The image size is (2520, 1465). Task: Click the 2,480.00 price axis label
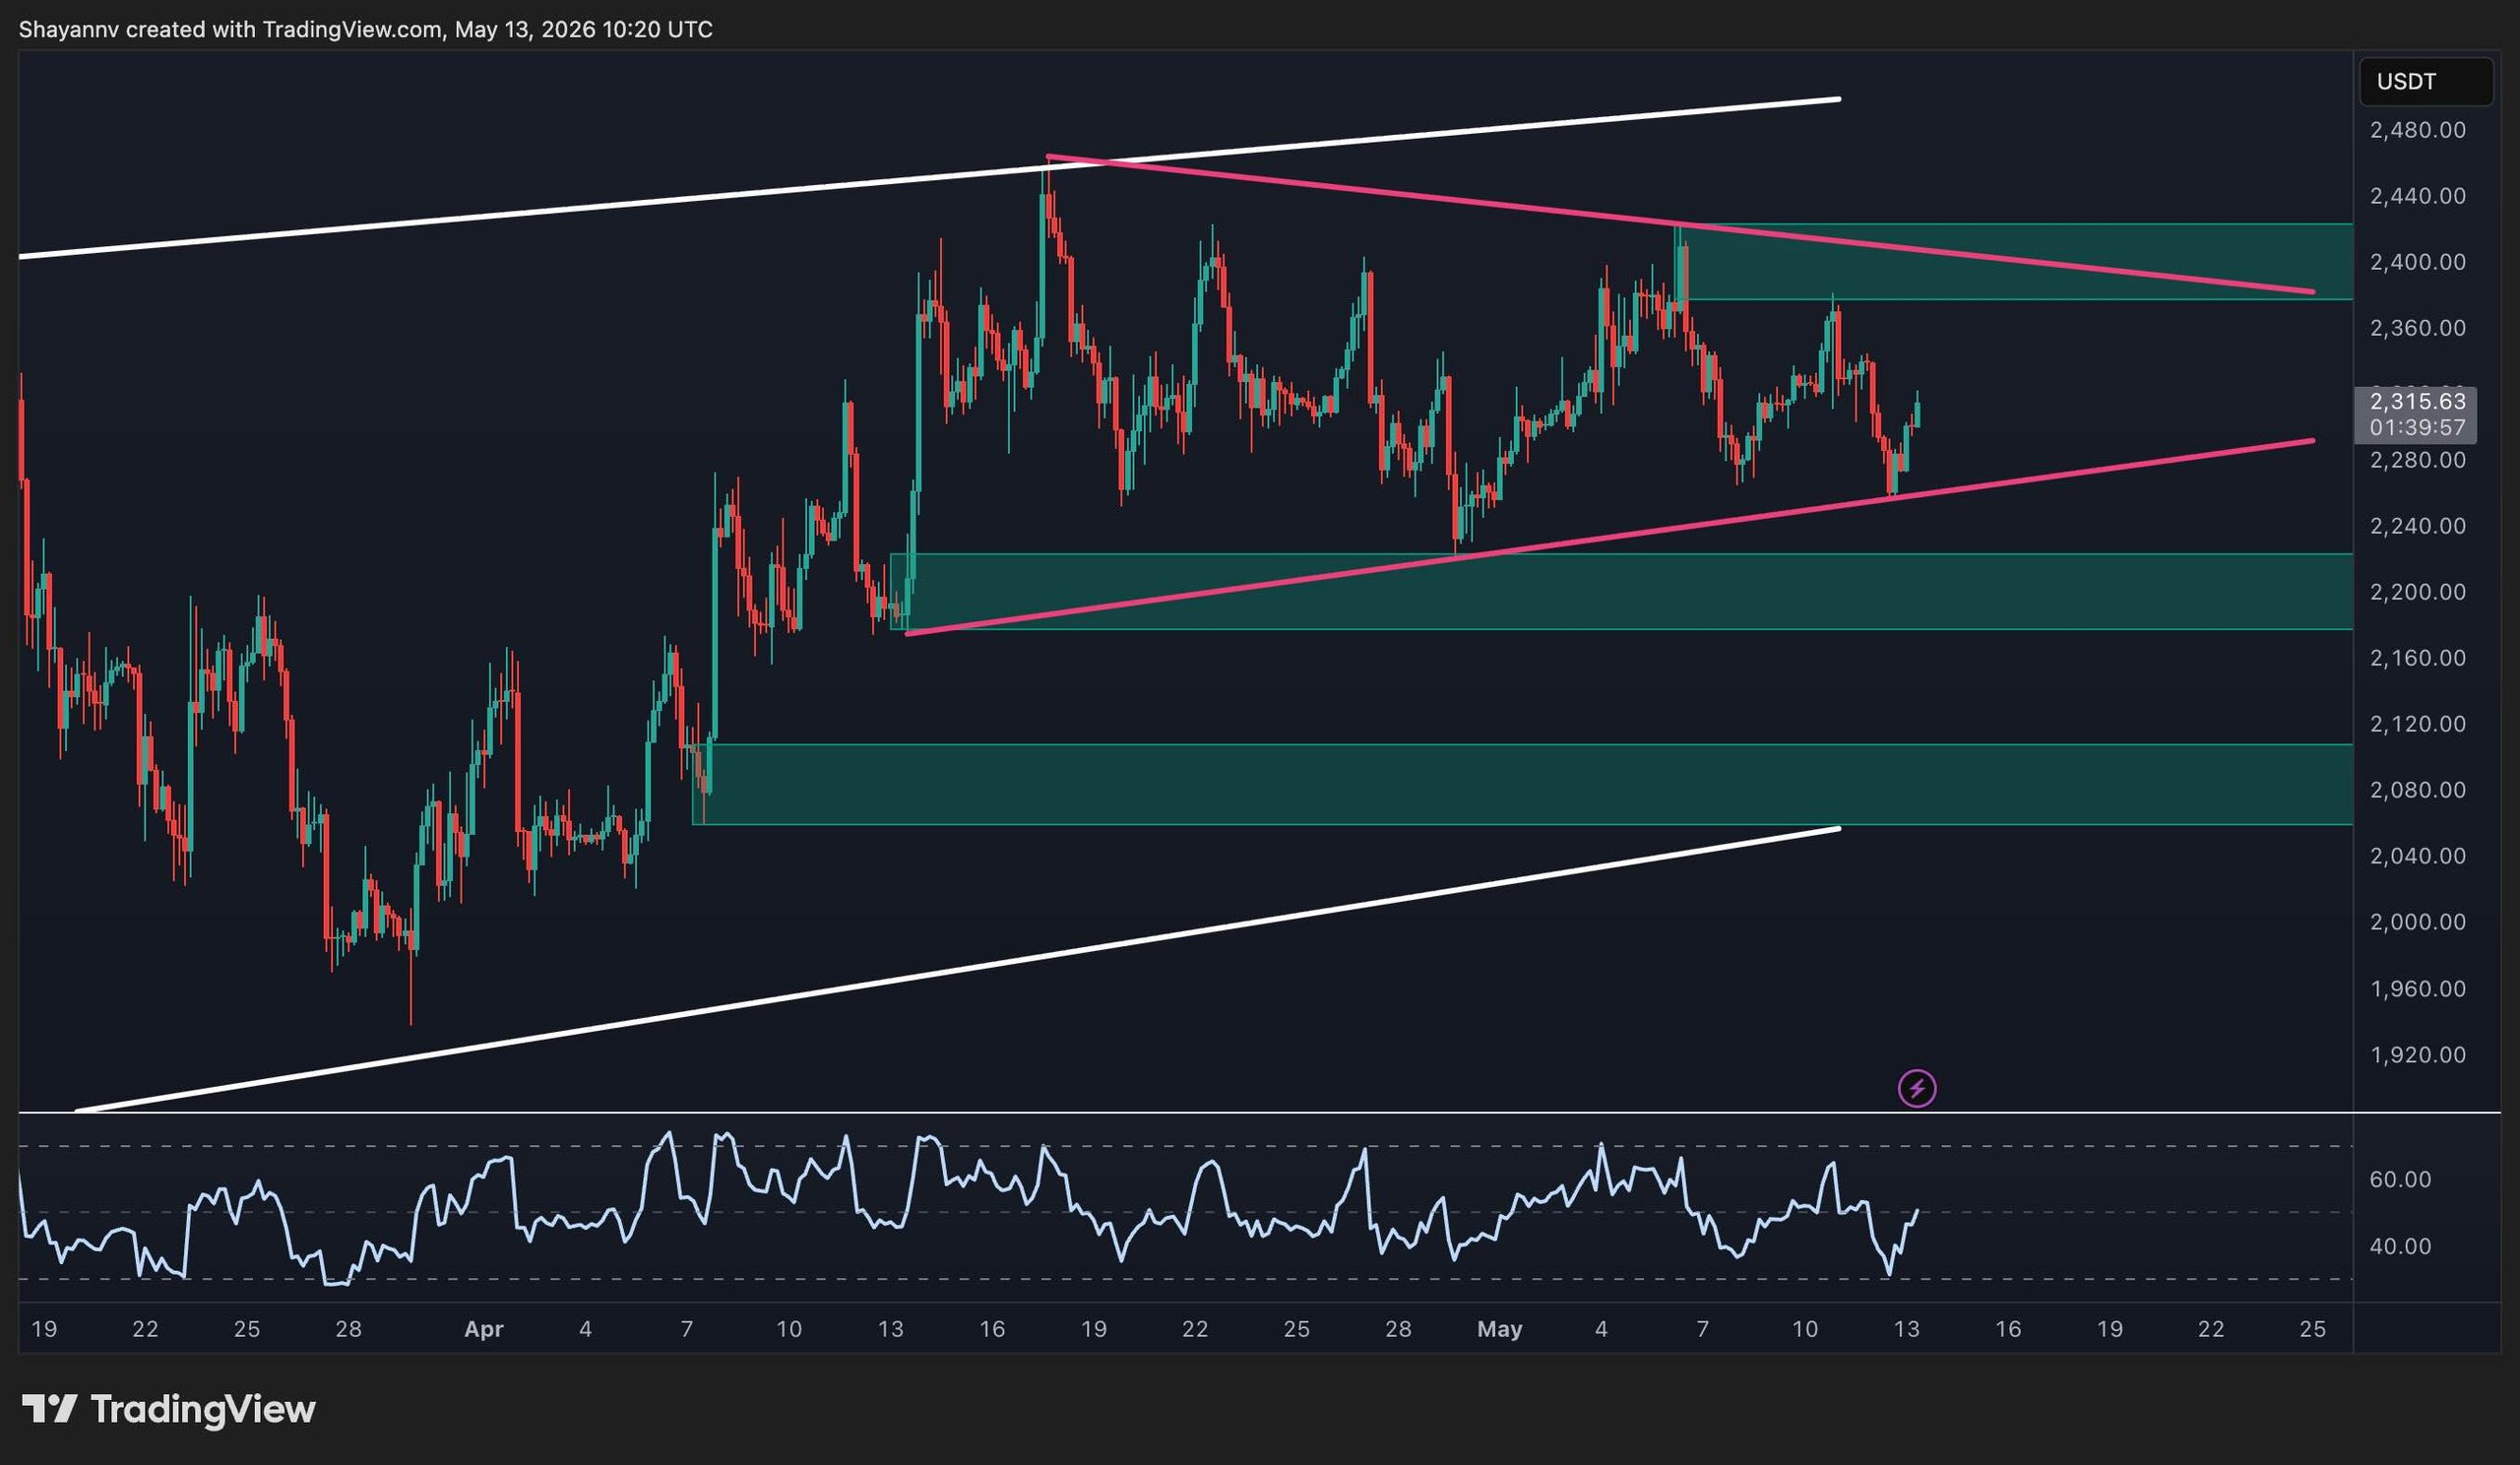[x=2417, y=130]
